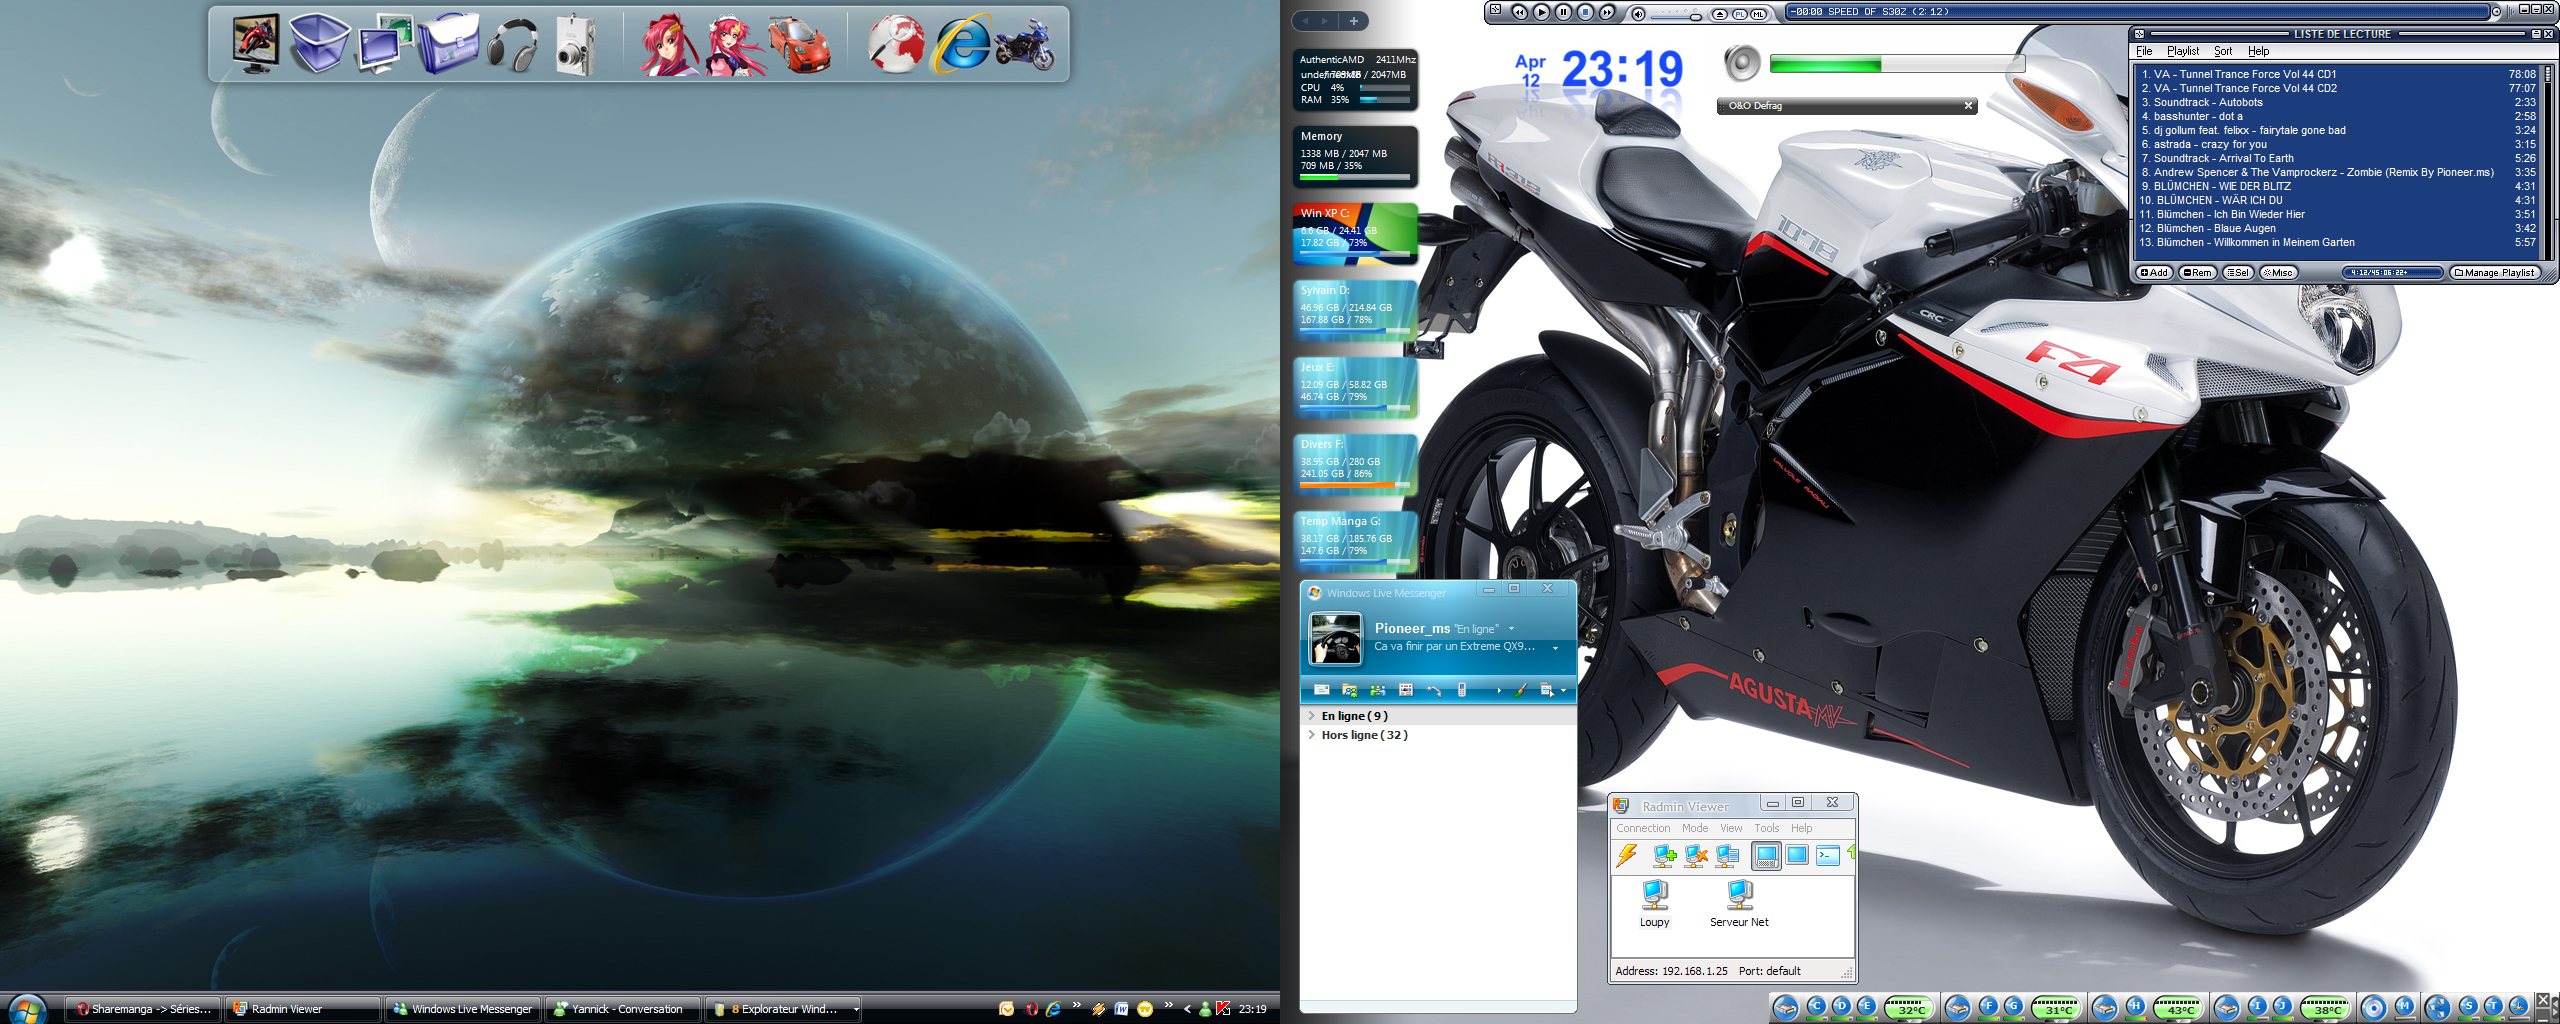Open the camera icon in the dock
This screenshot has height=1024, width=2560.
(576, 44)
